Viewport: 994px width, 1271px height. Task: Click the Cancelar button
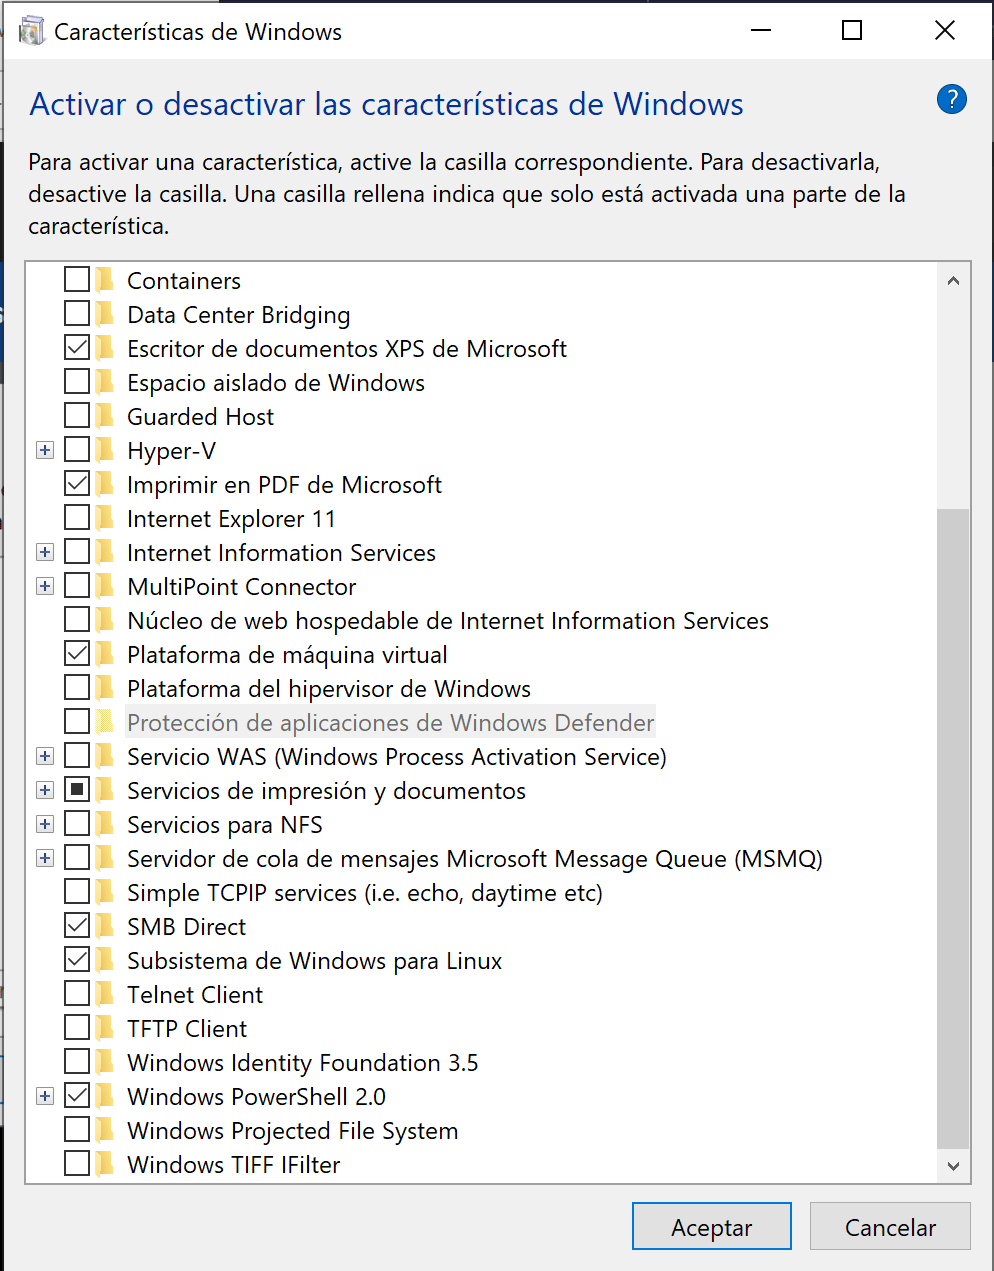(x=890, y=1226)
